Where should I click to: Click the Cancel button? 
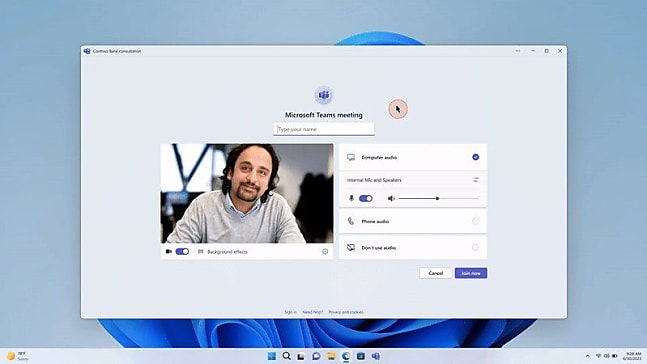435,273
